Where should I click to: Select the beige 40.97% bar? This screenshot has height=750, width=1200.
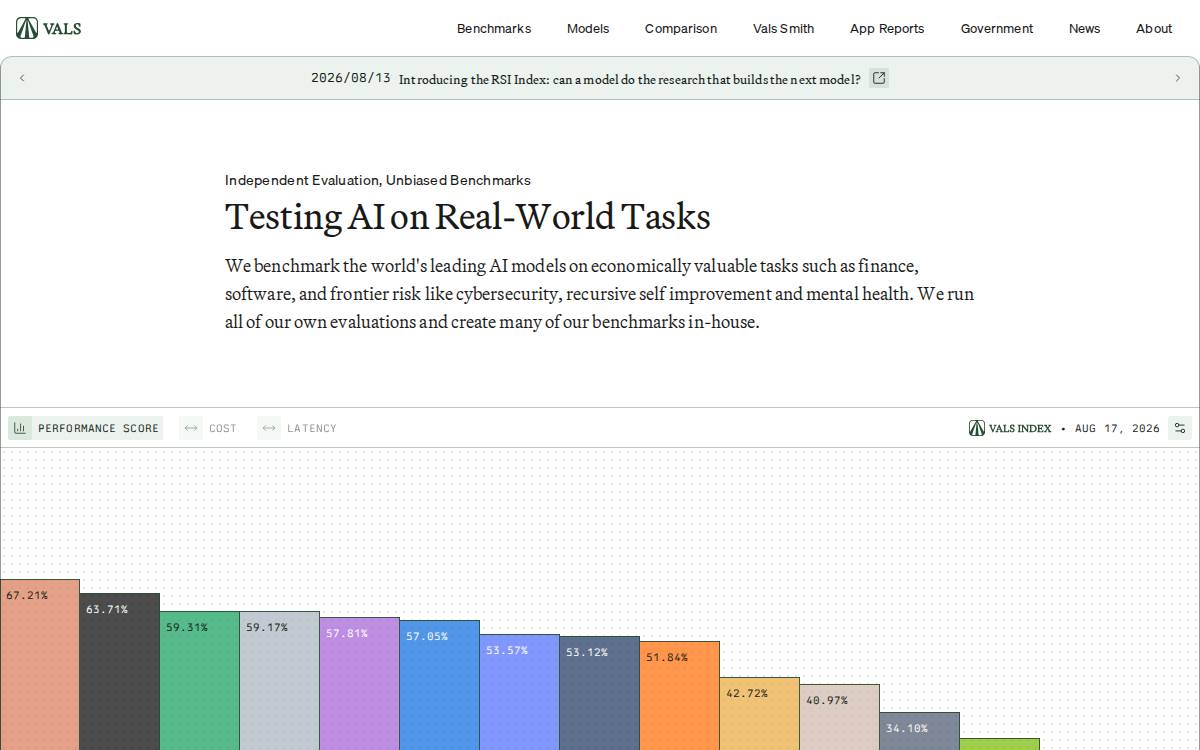pyautogui.click(x=840, y=717)
